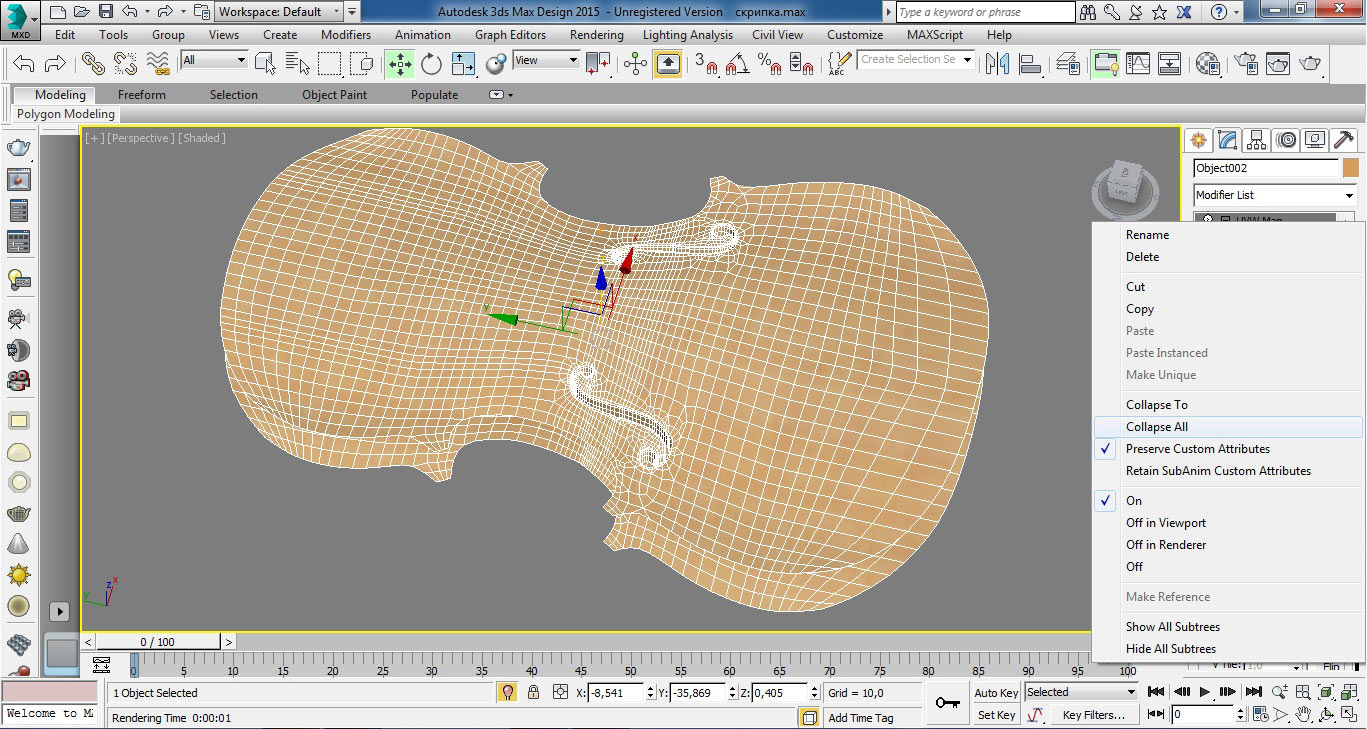Open the Modifiers menu
Screen dimensions: 1367x729
tap(346, 35)
